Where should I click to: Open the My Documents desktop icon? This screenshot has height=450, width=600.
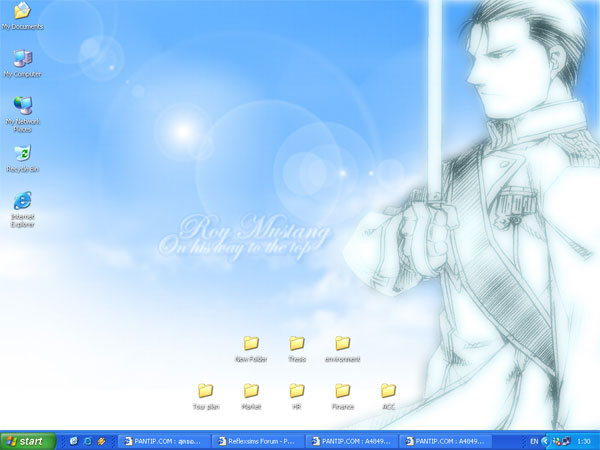pyautogui.click(x=22, y=16)
